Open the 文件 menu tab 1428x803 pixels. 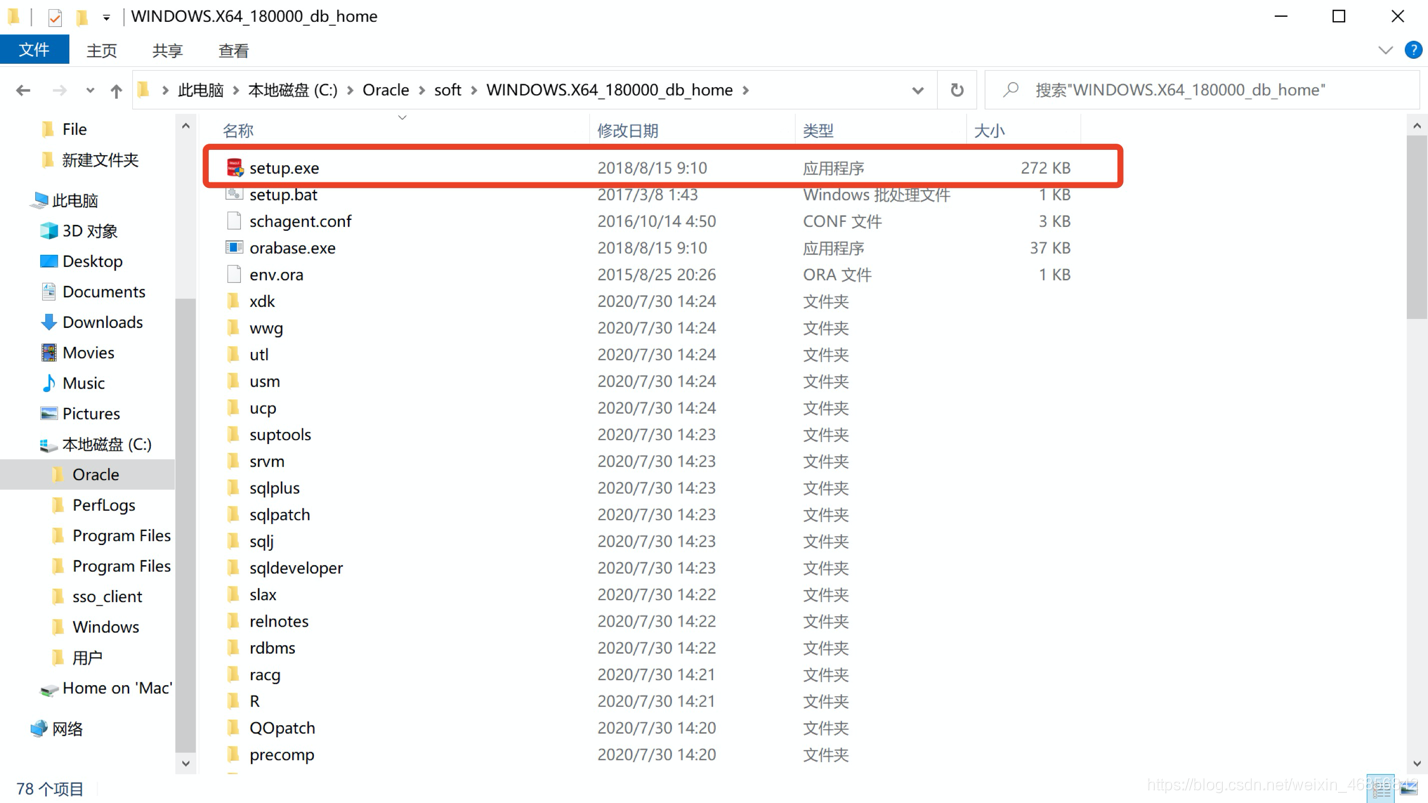tap(34, 50)
